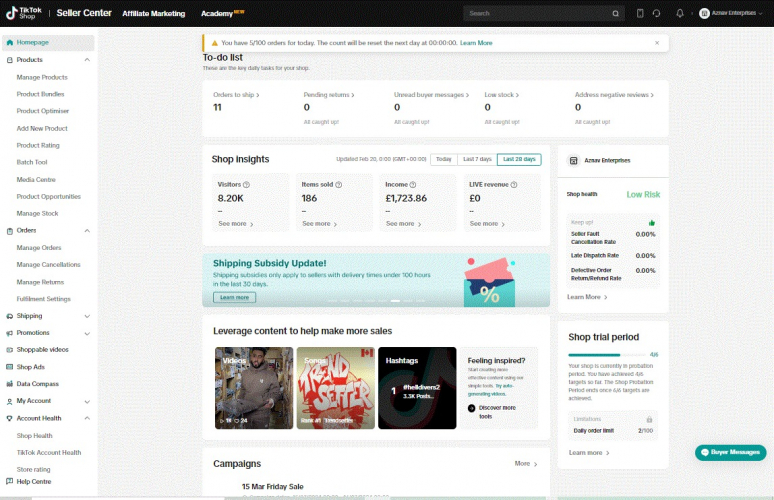
Task: Collapse the Orders sidebar section
Action: click(87, 231)
